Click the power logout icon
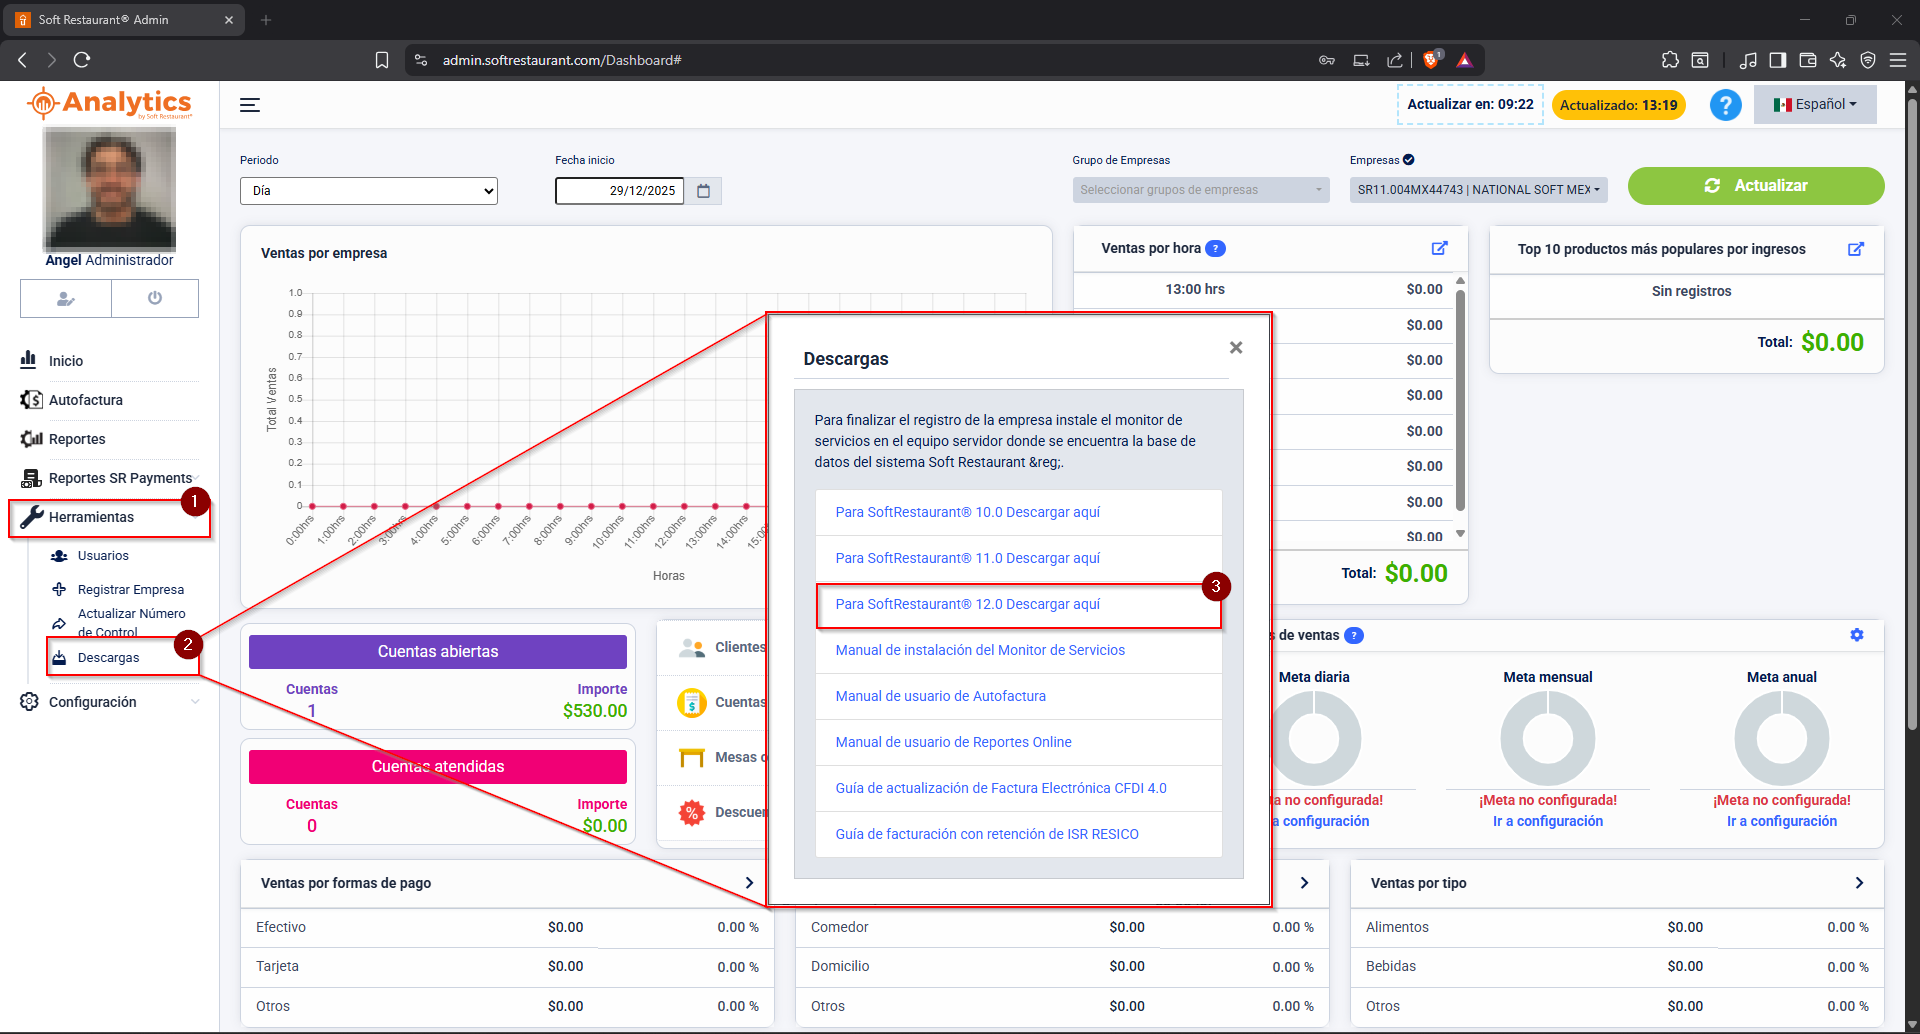 pos(155,298)
